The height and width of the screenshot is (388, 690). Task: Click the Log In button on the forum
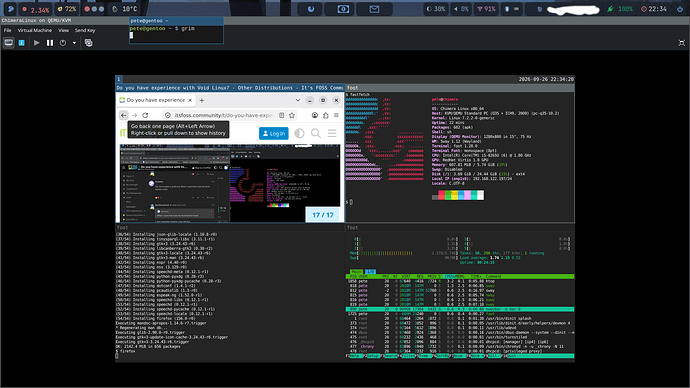pos(274,133)
